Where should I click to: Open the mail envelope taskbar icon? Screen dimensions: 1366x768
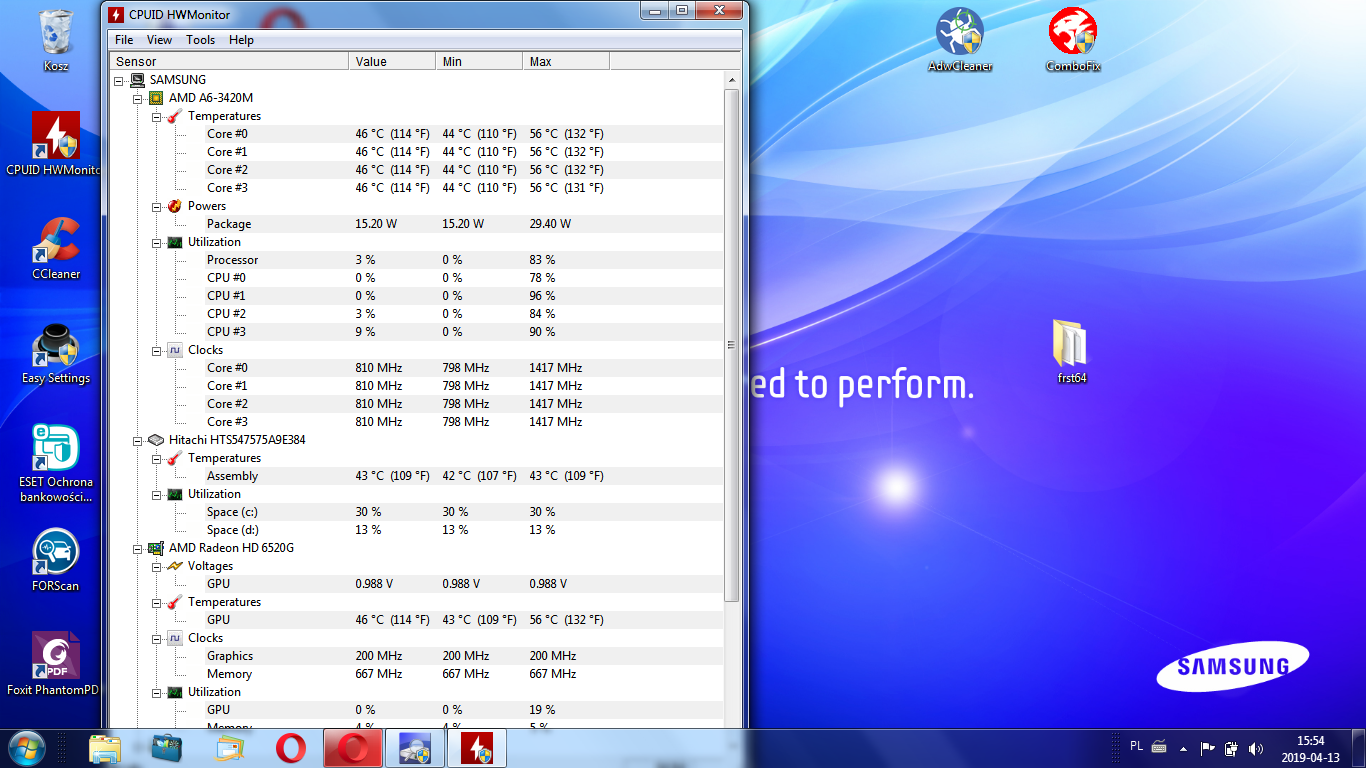(x=229, y=748)
